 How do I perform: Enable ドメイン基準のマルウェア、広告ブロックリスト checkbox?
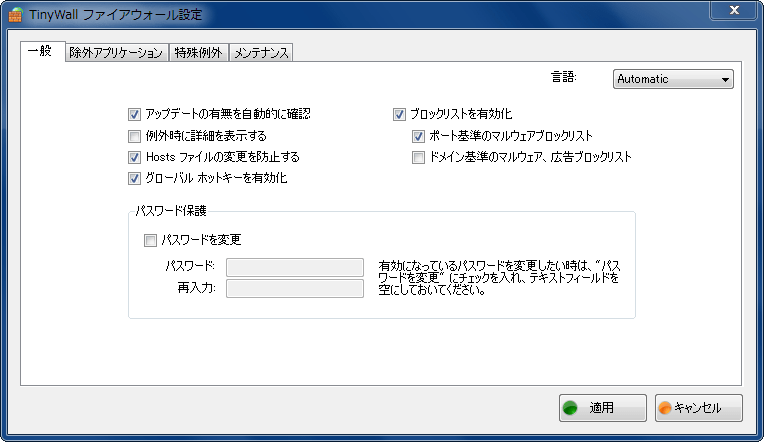[x=418, y=157]
